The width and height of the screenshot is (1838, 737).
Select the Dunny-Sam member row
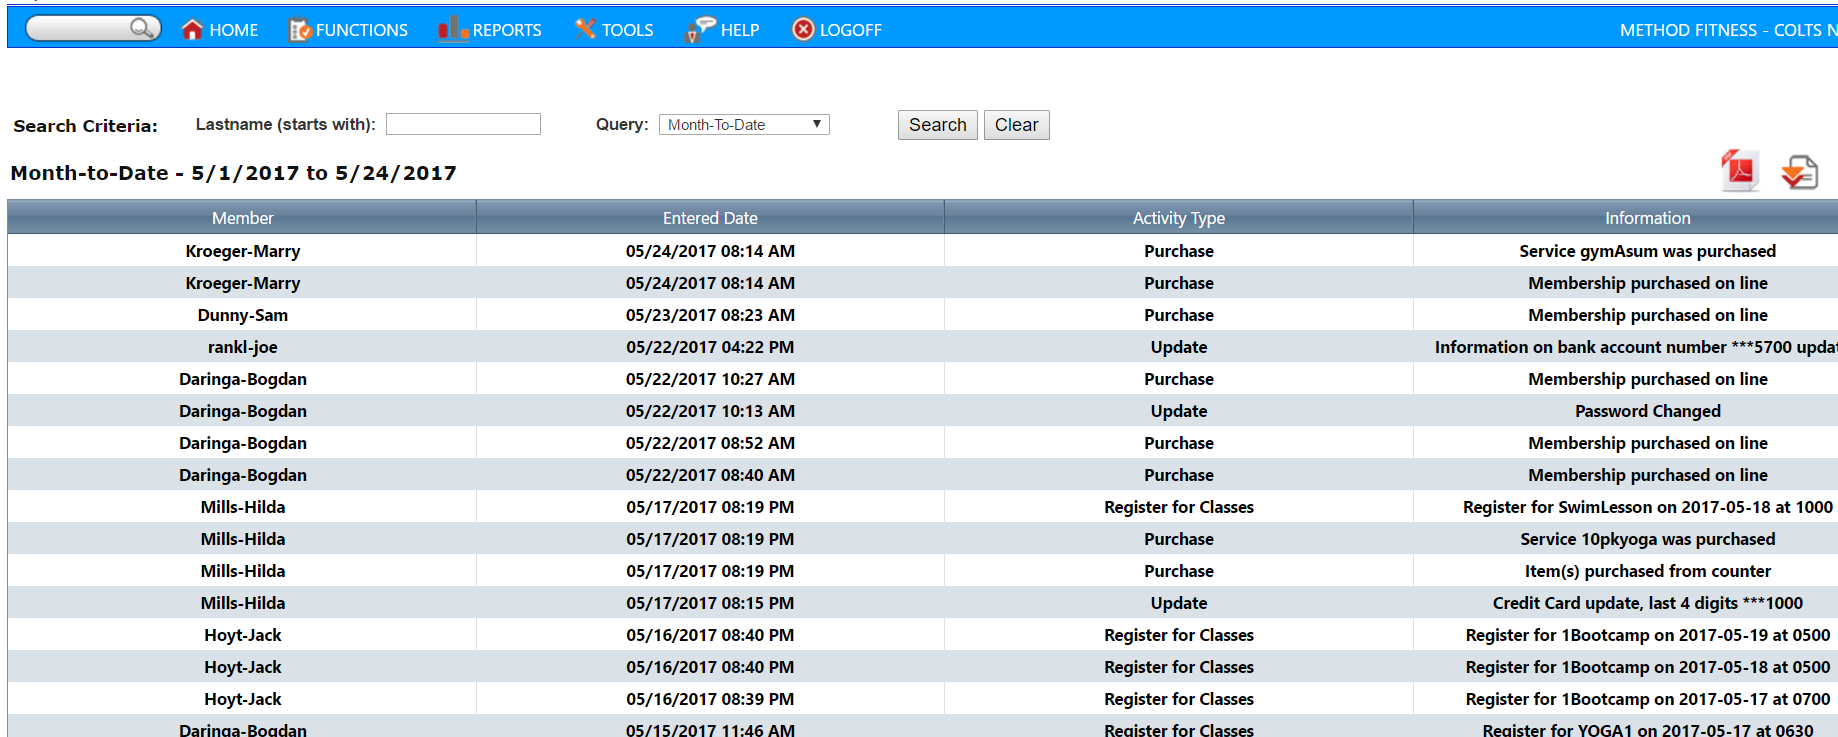[x=242, y=315]
